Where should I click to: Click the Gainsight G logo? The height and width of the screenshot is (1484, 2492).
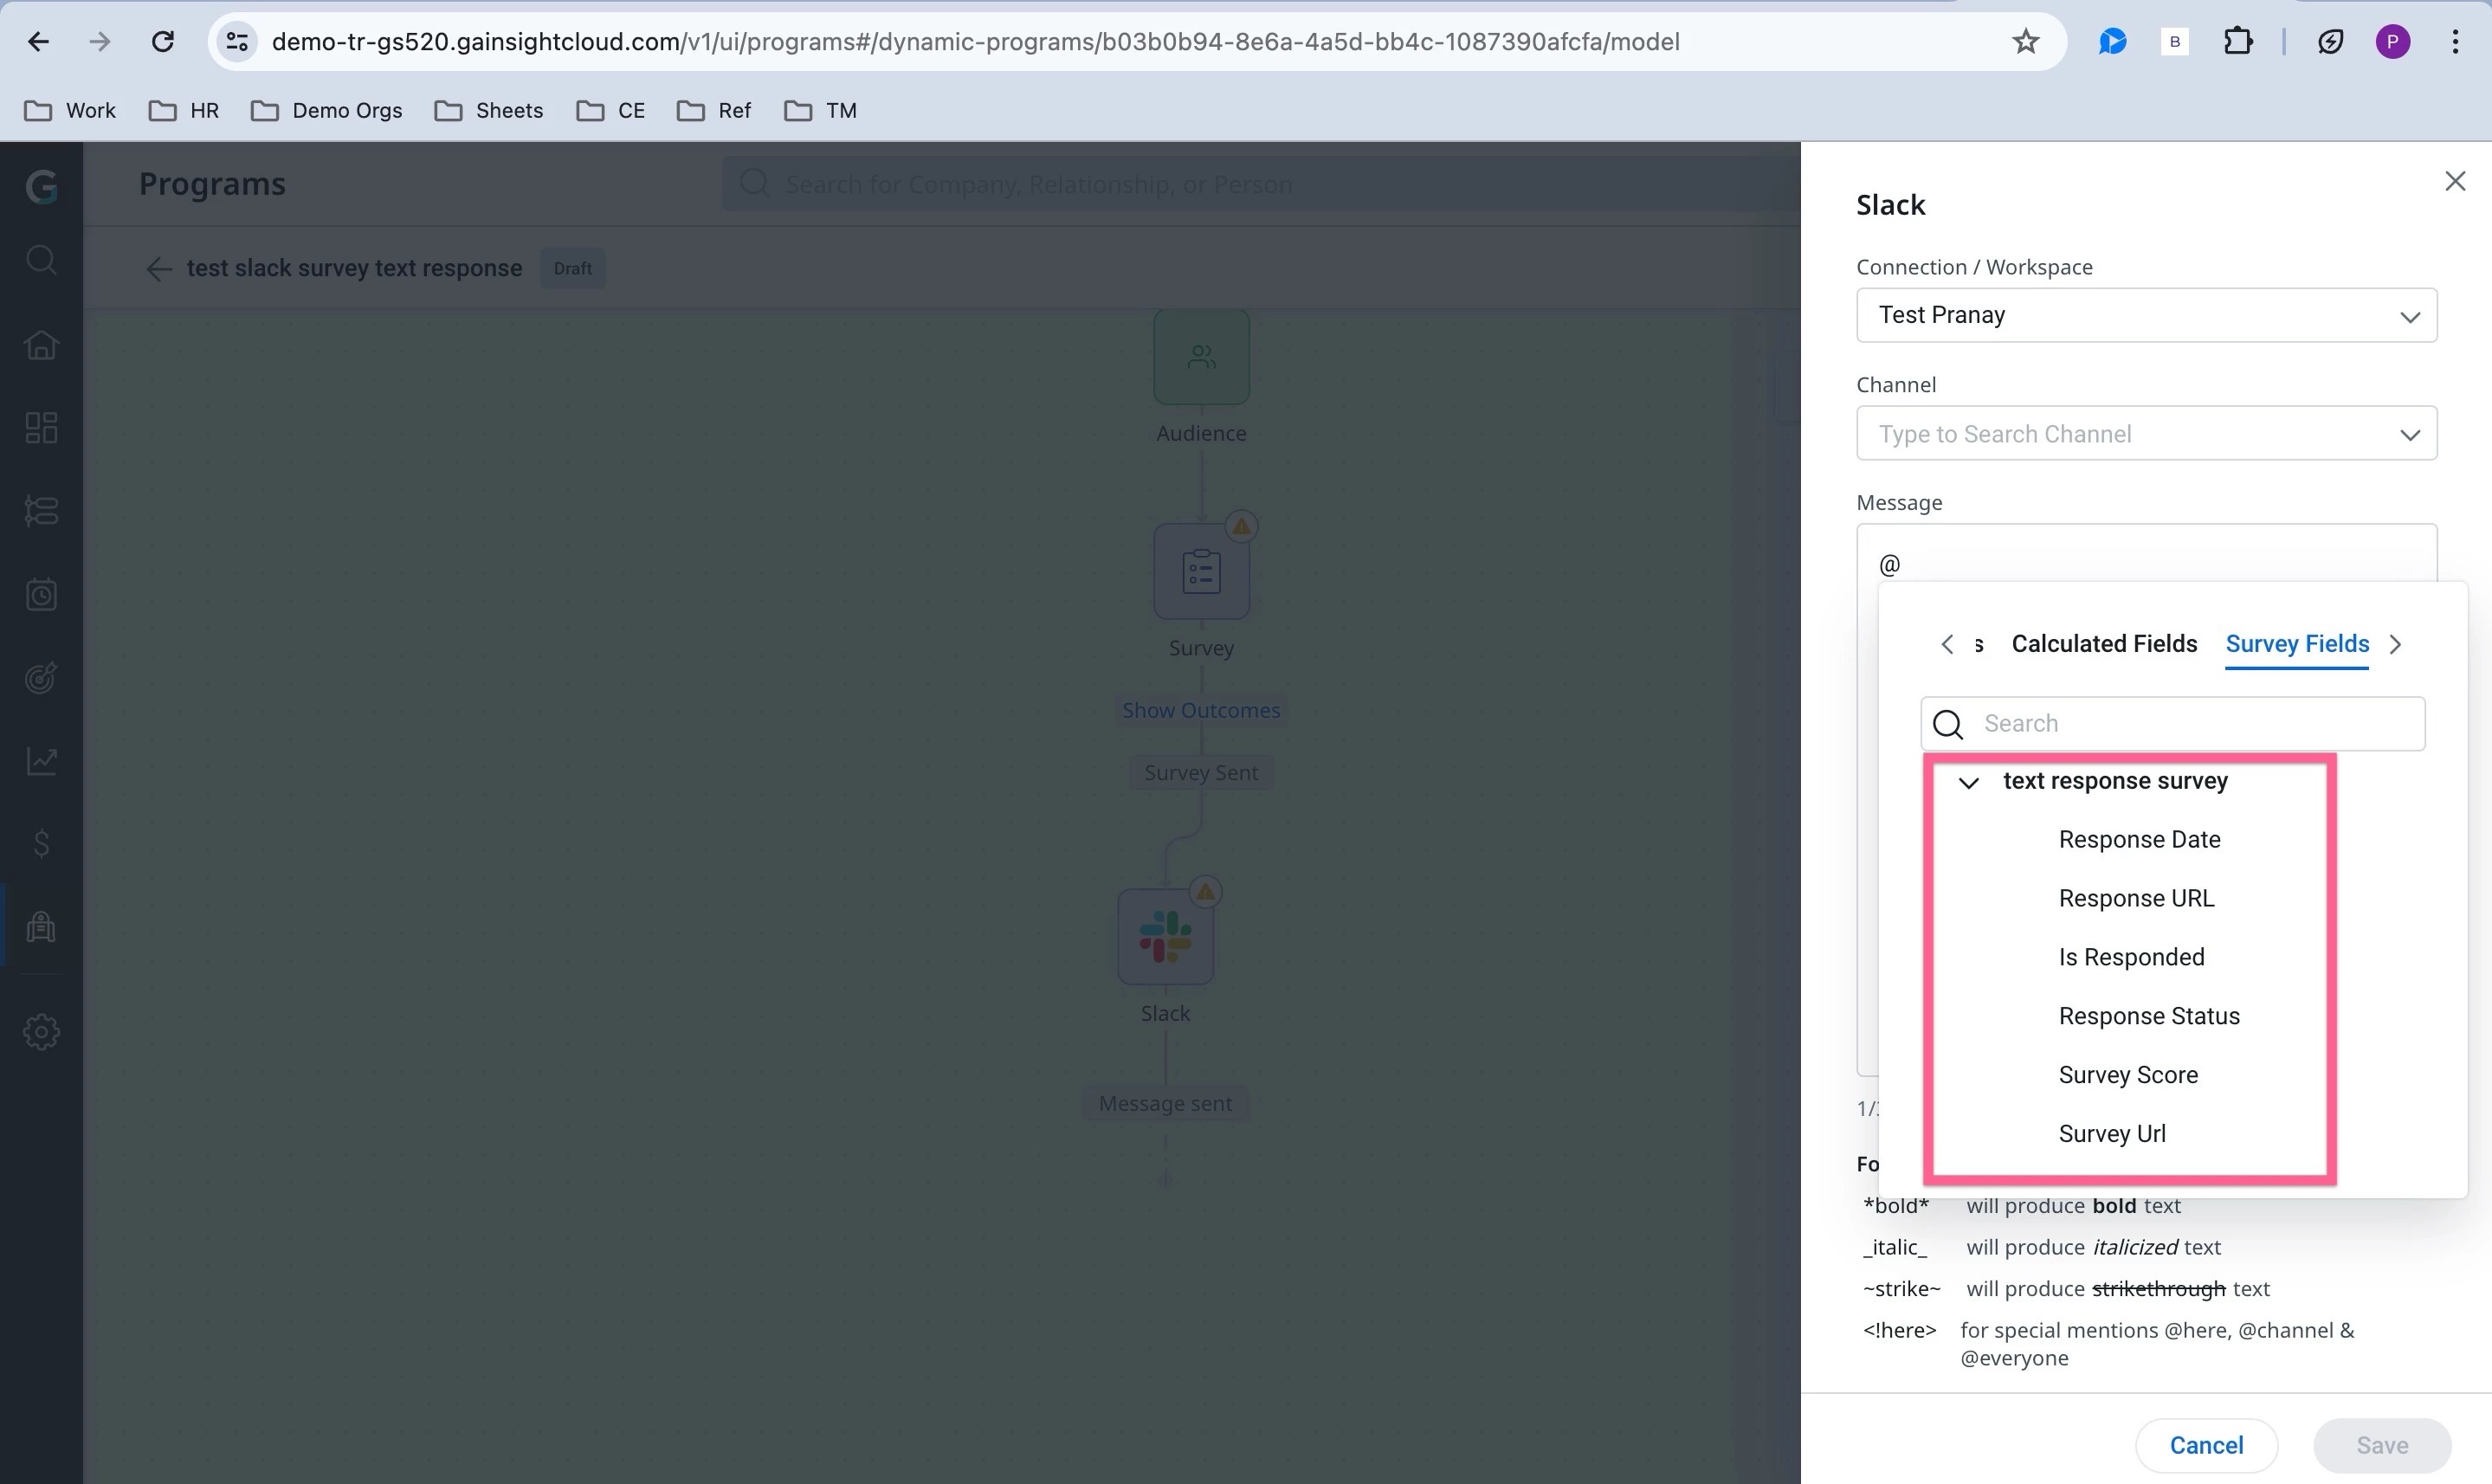coord(41,186)
